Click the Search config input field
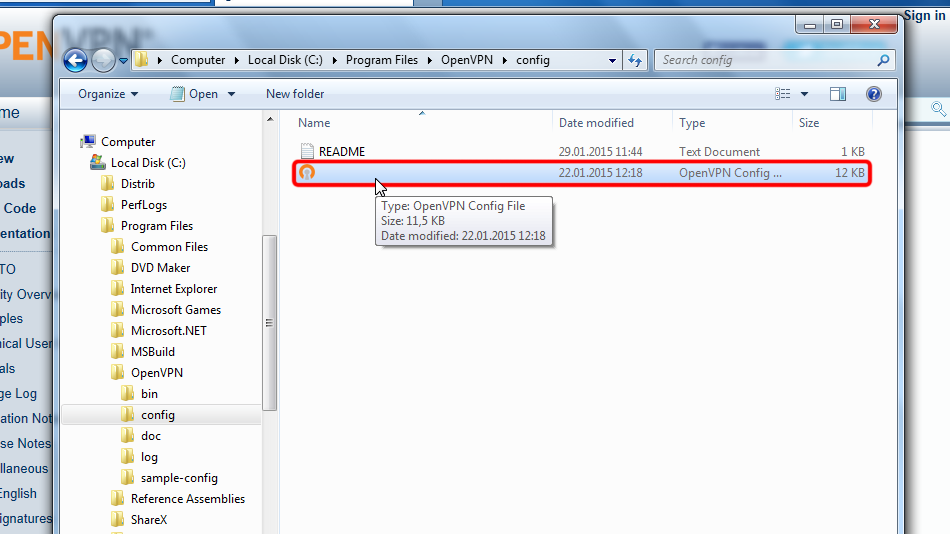This screenshot has height=534, width=950. coord(765,60)
